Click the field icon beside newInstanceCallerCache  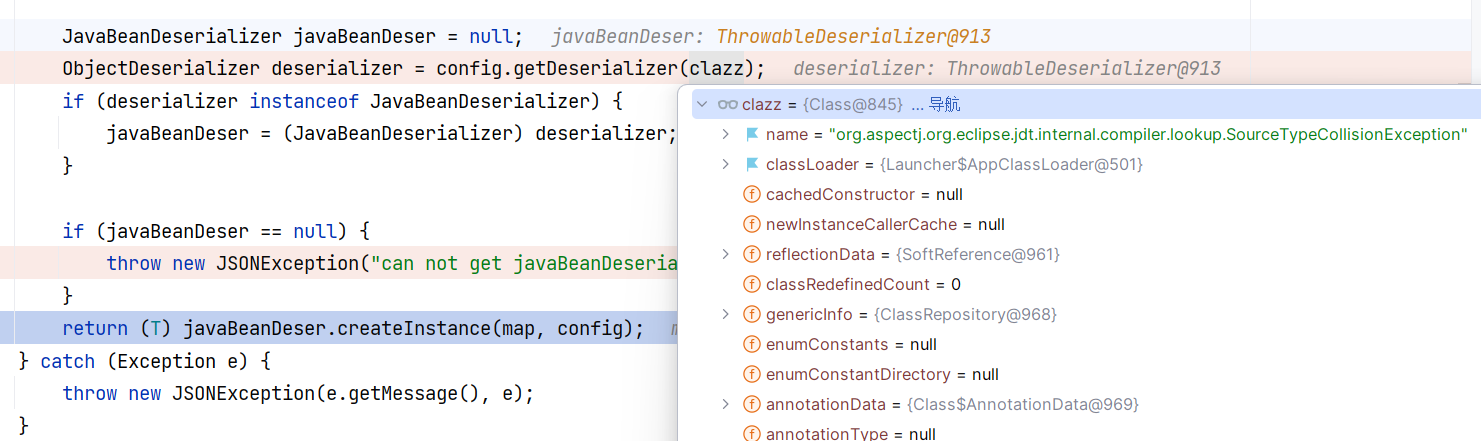(x=752, y=225)
